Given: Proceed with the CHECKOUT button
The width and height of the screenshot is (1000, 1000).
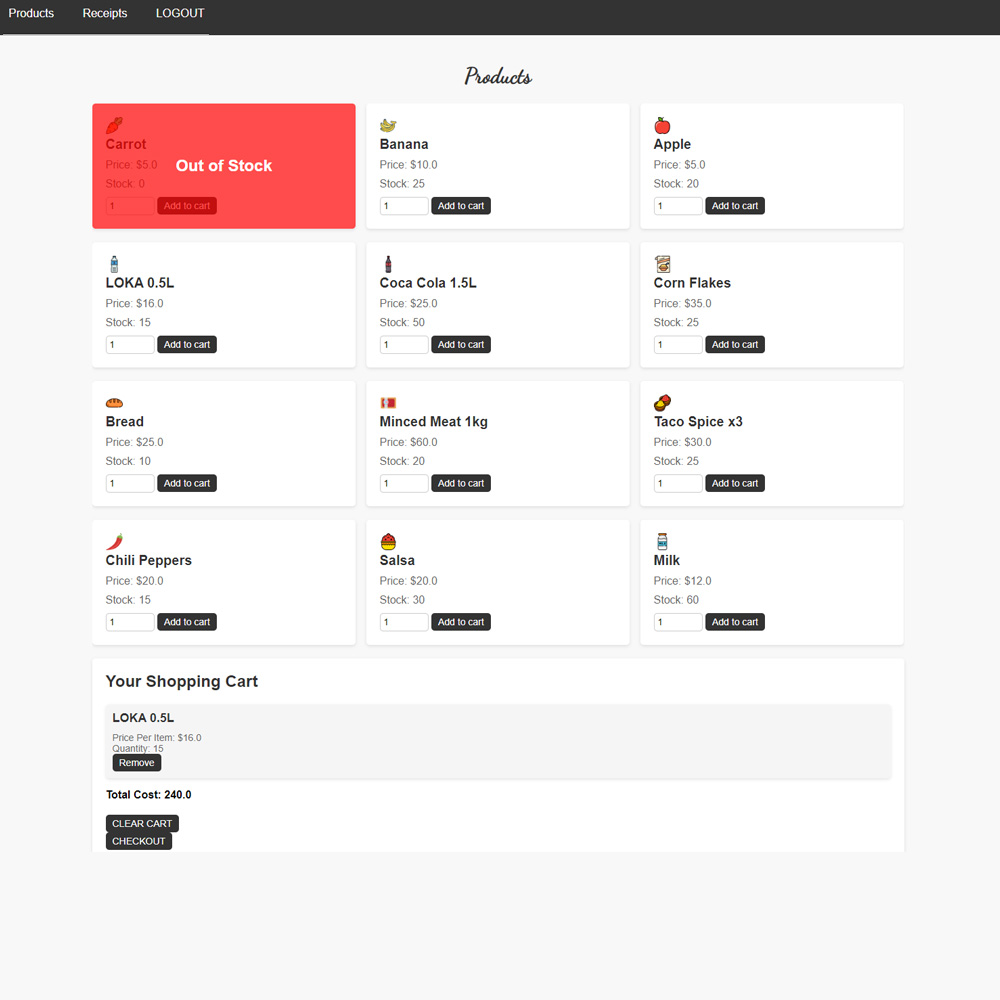Looking at the screenshot, I should [x=139, y=841].
